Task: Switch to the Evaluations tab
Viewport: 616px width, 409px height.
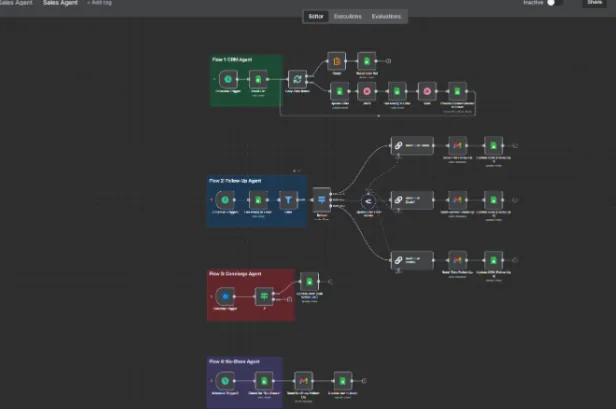Action: (386, 17)
